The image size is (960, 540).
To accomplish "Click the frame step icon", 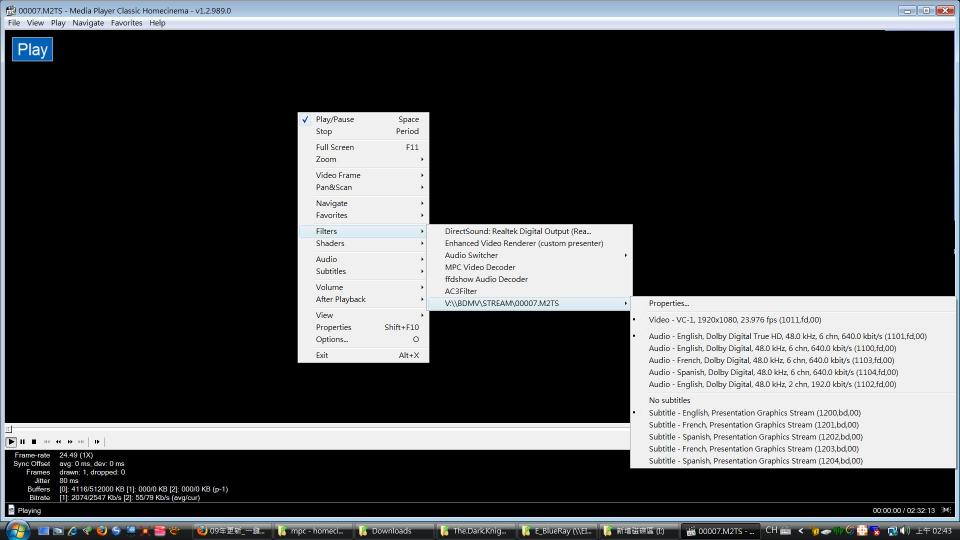I will pos(97,441).
